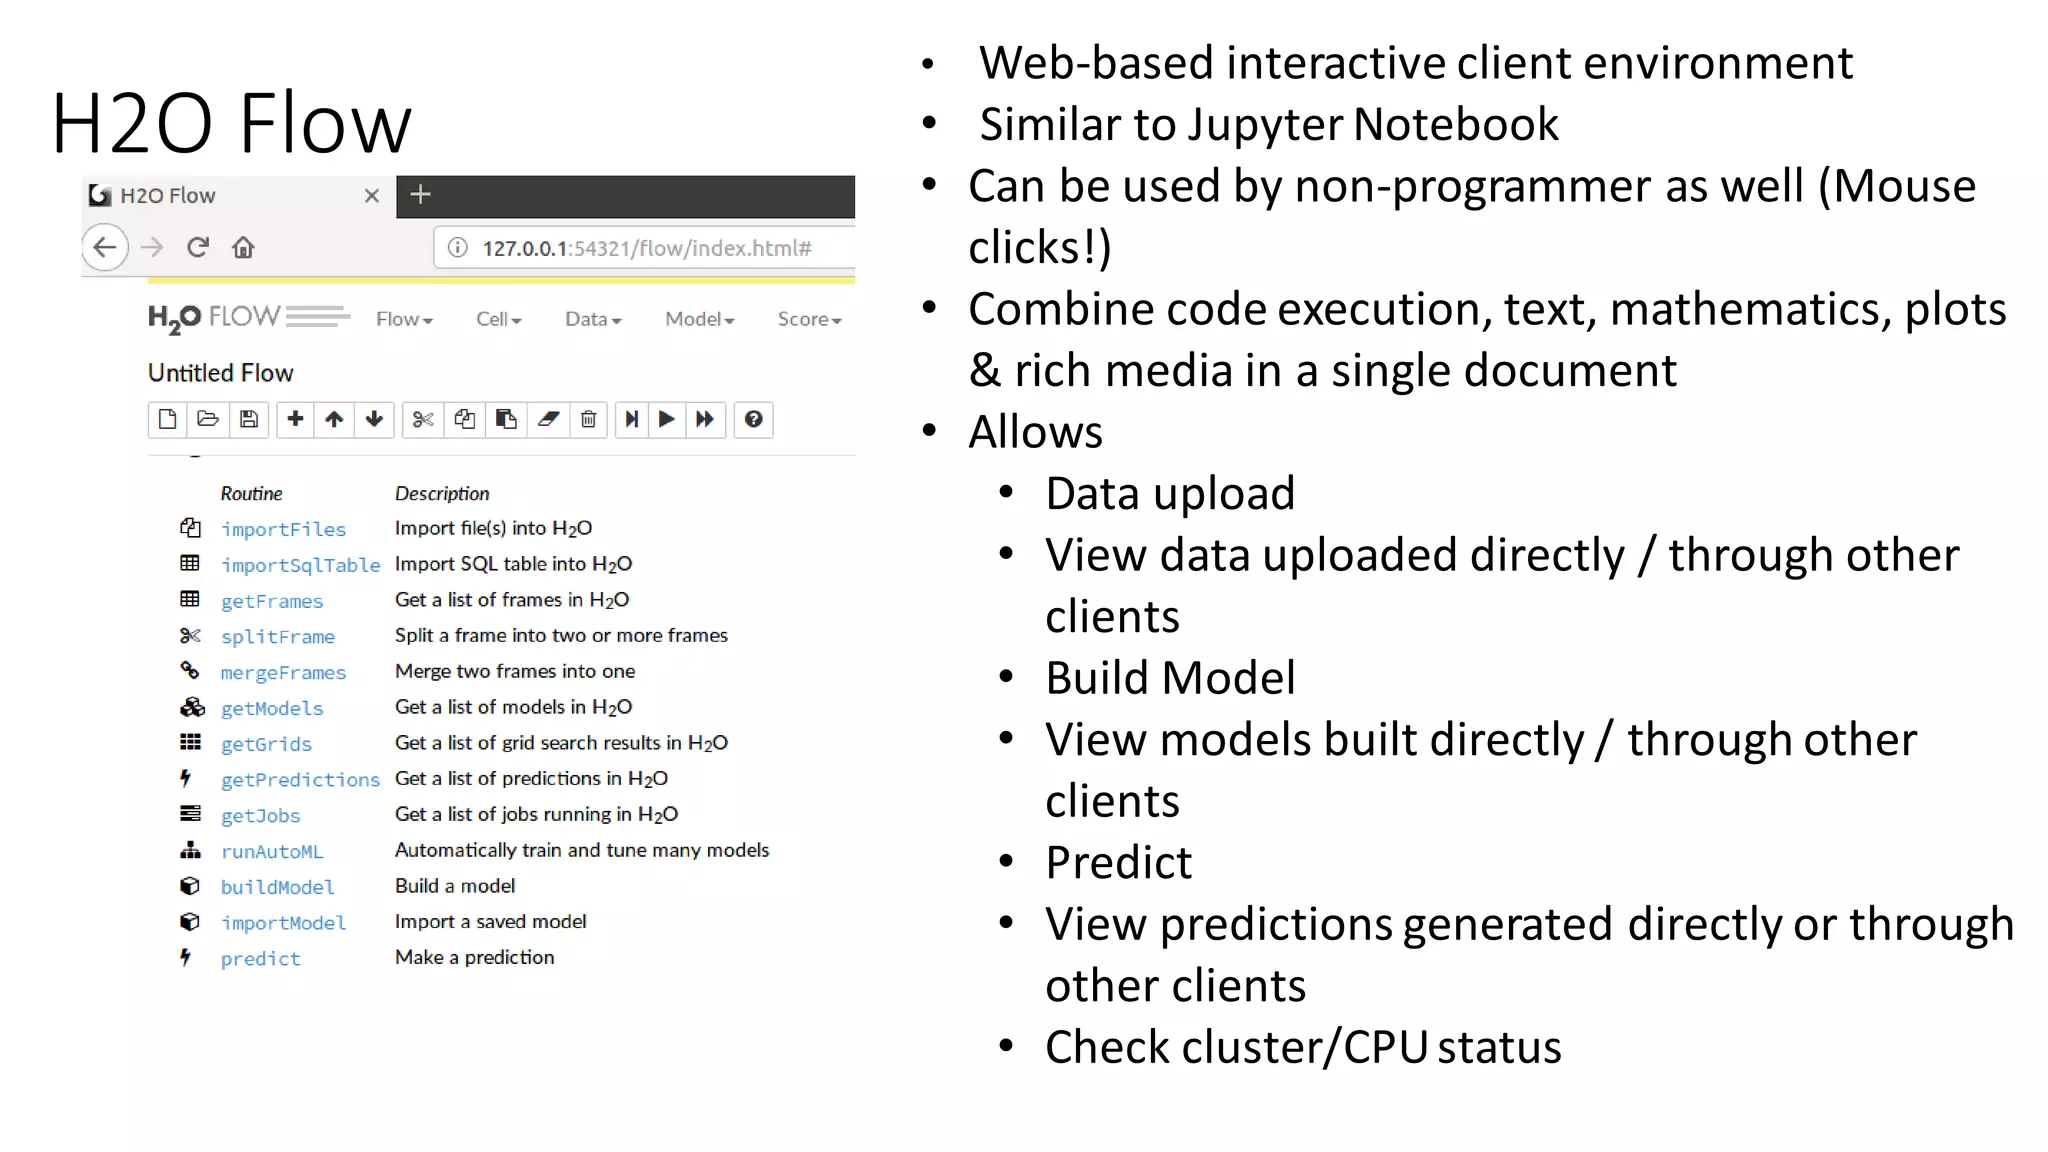Image resolution: width=2048 pixels, height=1152 pixels.
Task: Save the flow with the floppy disk icon
Action: point(249,419)
